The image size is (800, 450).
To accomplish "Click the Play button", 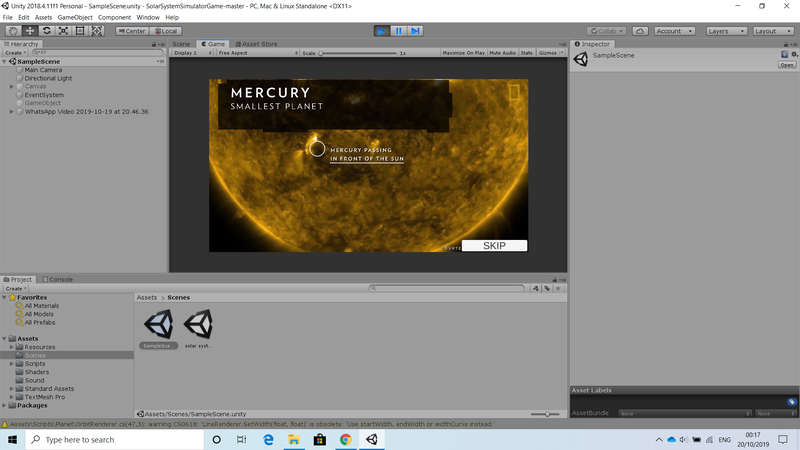I will pyautogui.click(x=382, y=31).
